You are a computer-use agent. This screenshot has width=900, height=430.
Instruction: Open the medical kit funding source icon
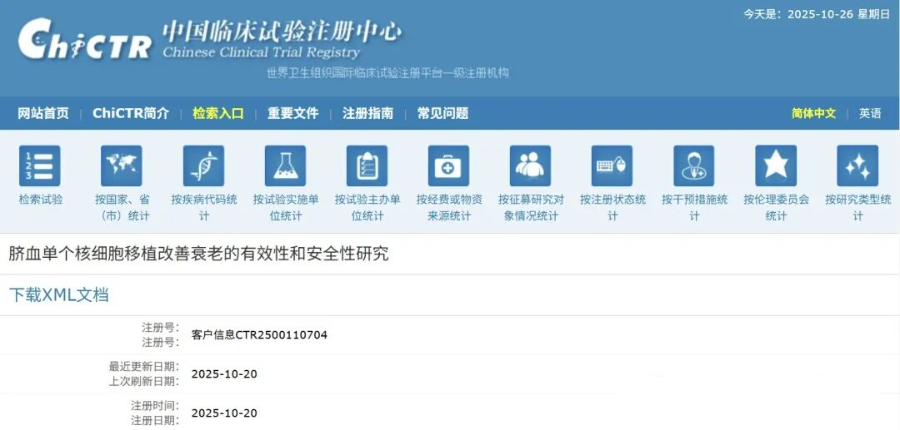(x=449, y=166)
